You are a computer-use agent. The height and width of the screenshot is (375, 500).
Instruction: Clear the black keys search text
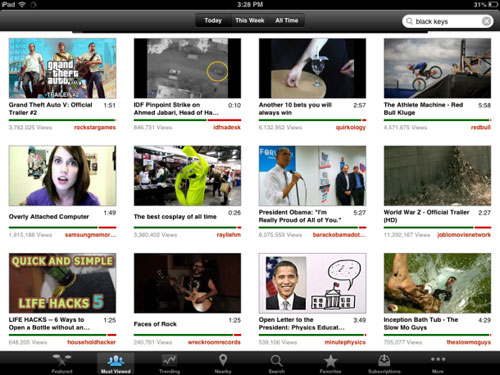[486, 21]
